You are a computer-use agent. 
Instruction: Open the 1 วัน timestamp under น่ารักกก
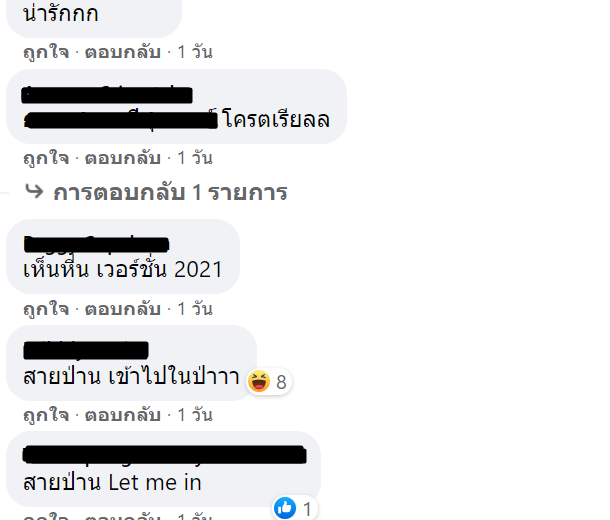pos(195,52)
